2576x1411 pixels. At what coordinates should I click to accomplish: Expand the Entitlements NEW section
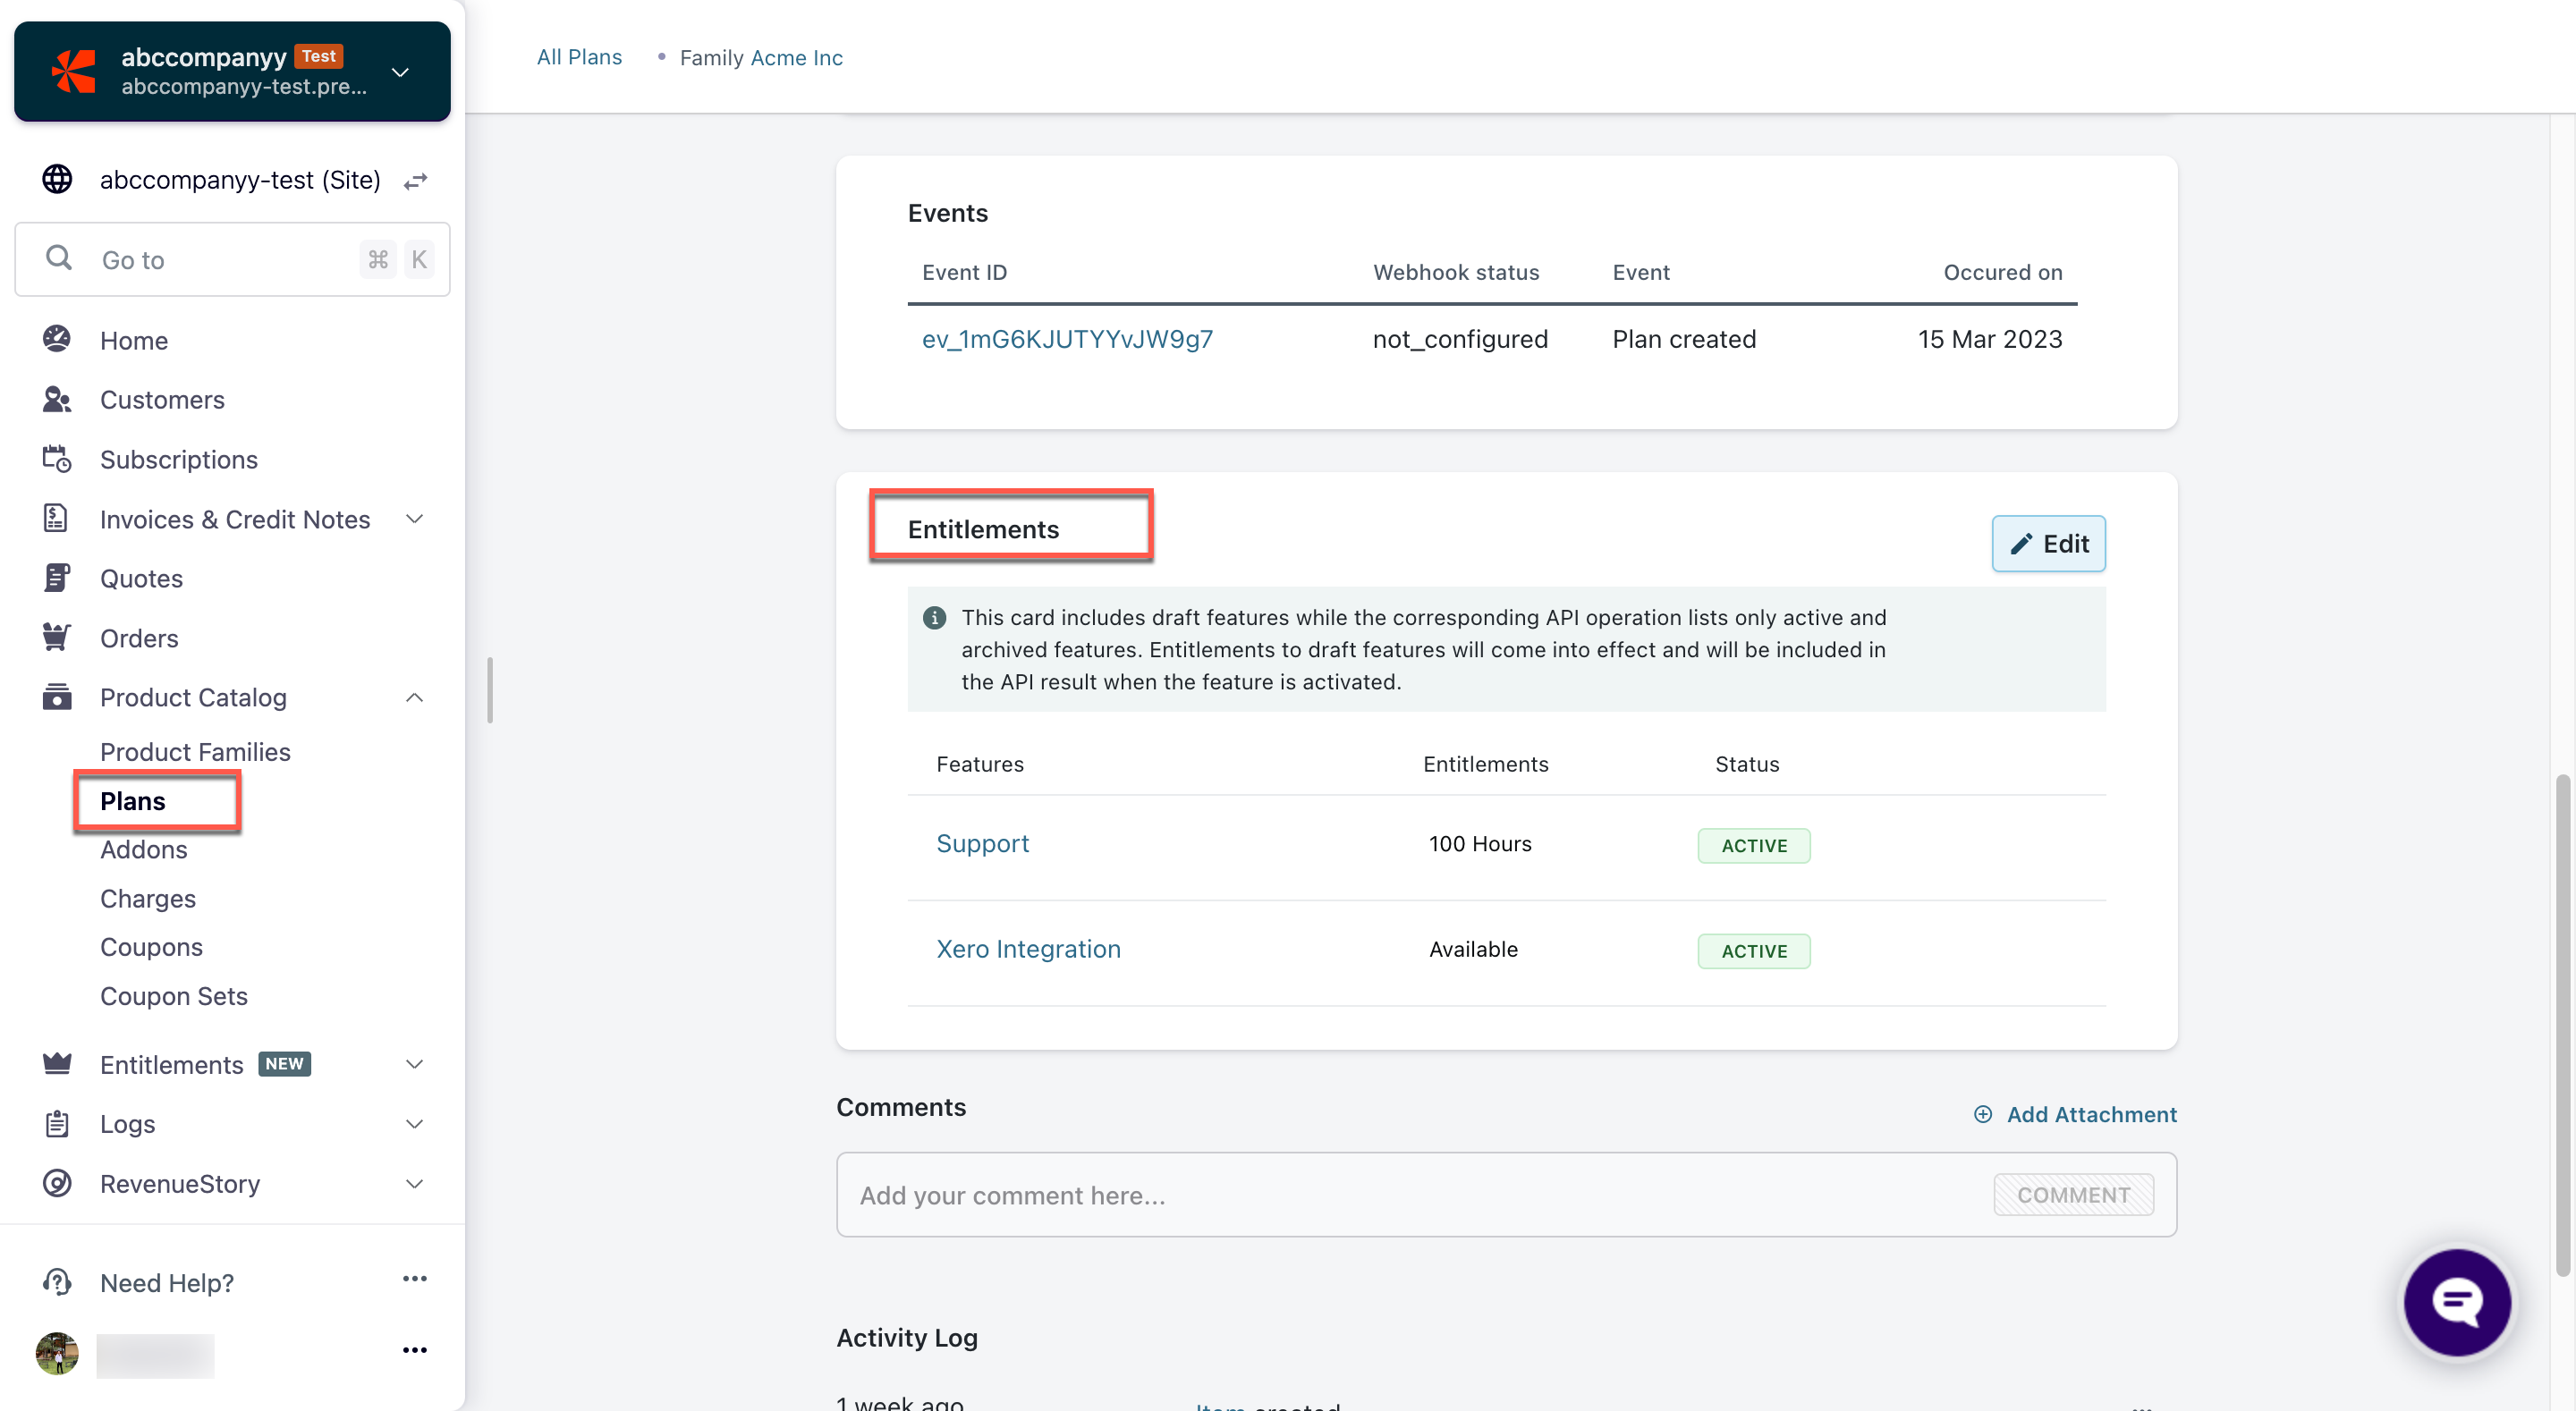414,1064
